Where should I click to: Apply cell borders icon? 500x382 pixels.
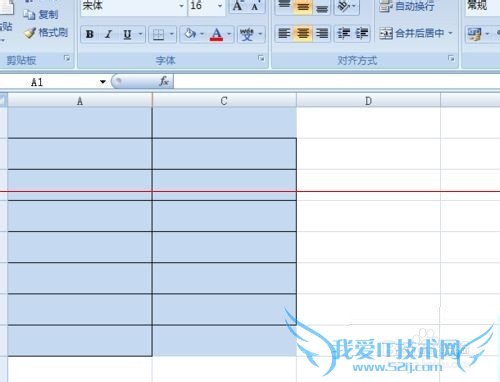coord(158,34)
